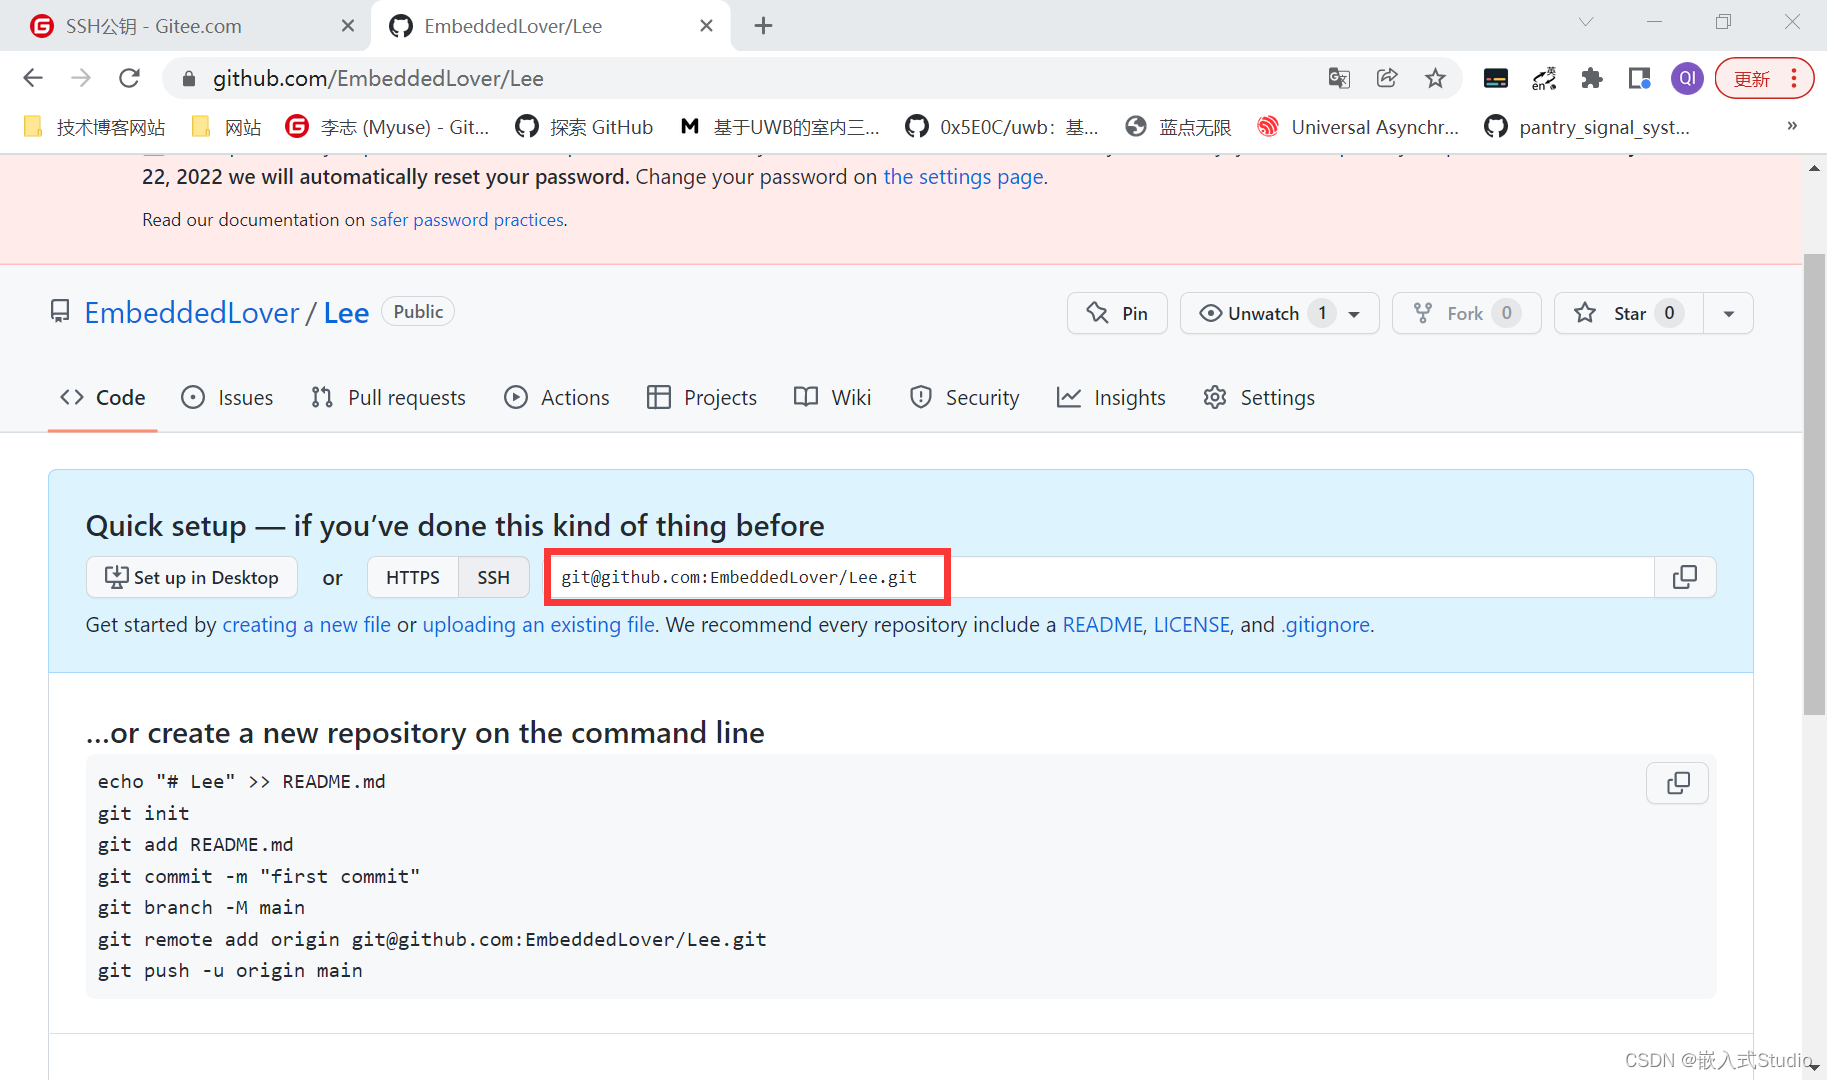Reload the GitHub page
This screenshot has height=1080, width=1827.
[129, 78]
